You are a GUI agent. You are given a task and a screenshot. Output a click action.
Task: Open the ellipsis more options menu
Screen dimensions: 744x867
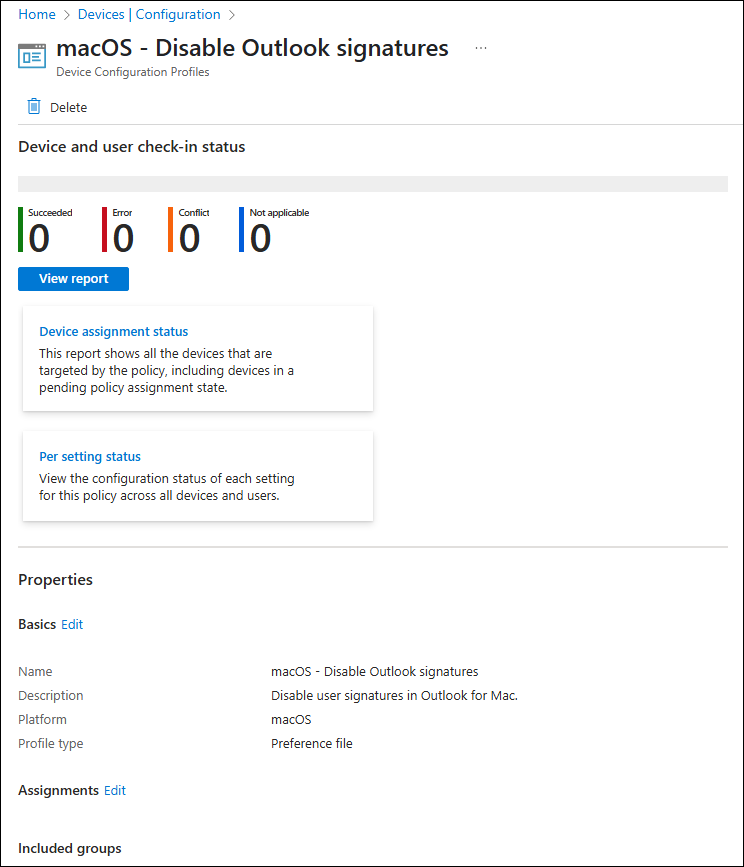pyautogui.click(x=481, y=48)
